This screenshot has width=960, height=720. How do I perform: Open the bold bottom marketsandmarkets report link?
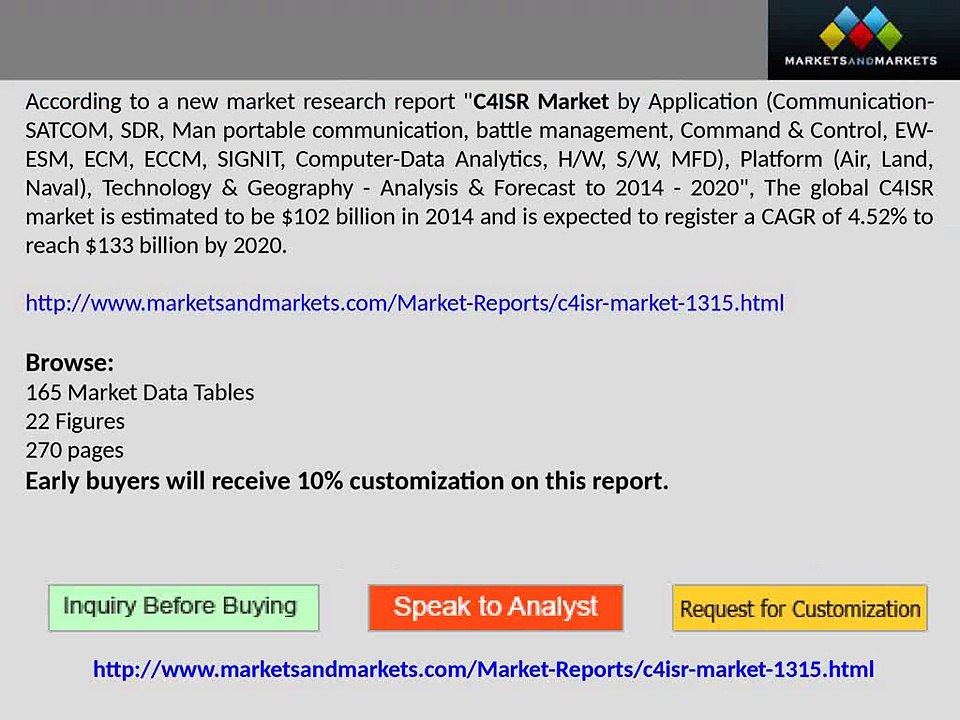click(x=484, y=669)
